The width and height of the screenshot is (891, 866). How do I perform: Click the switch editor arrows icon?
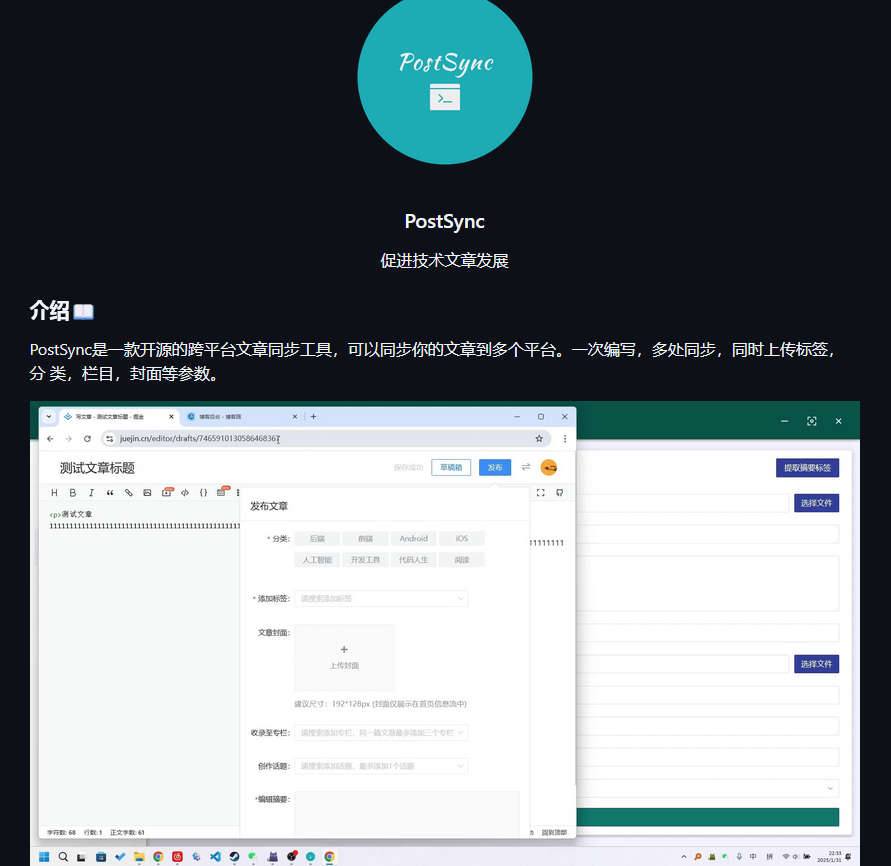(x=526, y=467)
